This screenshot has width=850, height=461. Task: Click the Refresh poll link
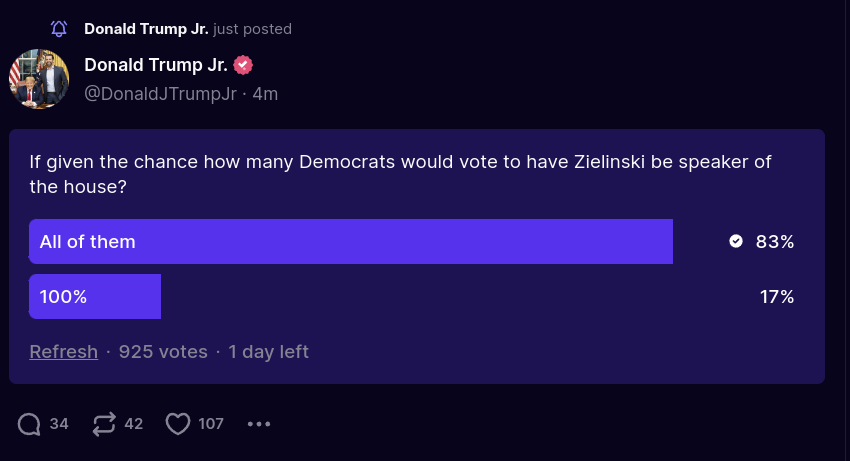64,352
